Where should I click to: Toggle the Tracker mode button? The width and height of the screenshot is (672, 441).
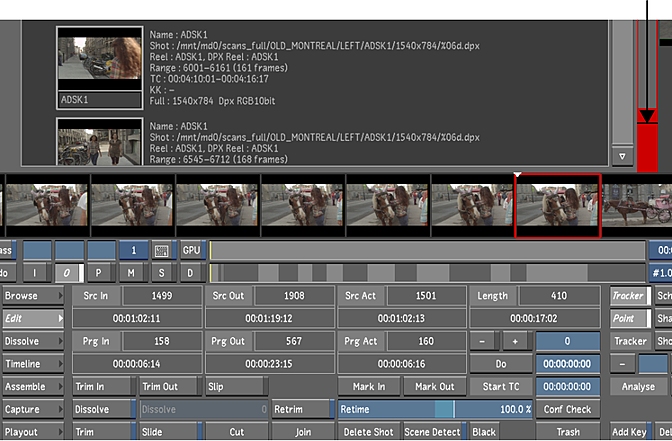coord(630,296)
